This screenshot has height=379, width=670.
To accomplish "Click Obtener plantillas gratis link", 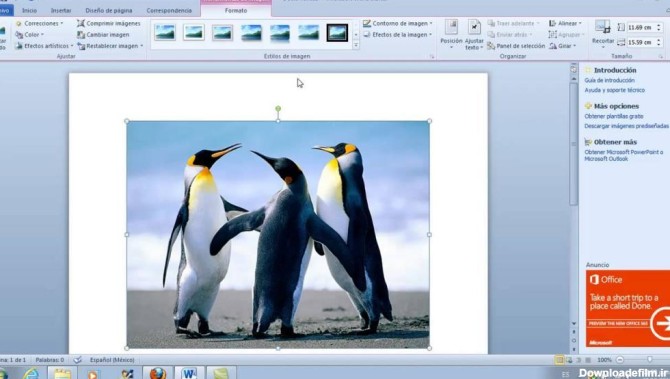I will (x=614, y=116).
